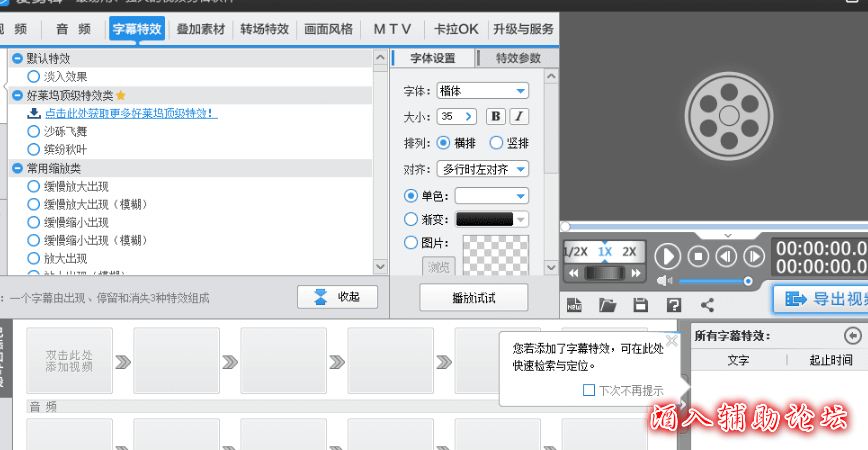Viewport: 868px width, 450px height.
Task: Open the 特效参数 tab
Action: [x=518, y=58]
